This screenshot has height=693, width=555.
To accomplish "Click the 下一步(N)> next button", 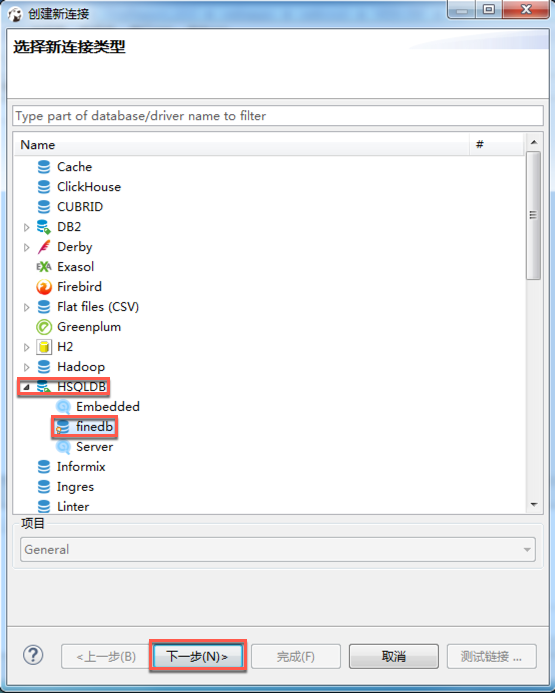I will pyautogui.click(x=198, y=656).
